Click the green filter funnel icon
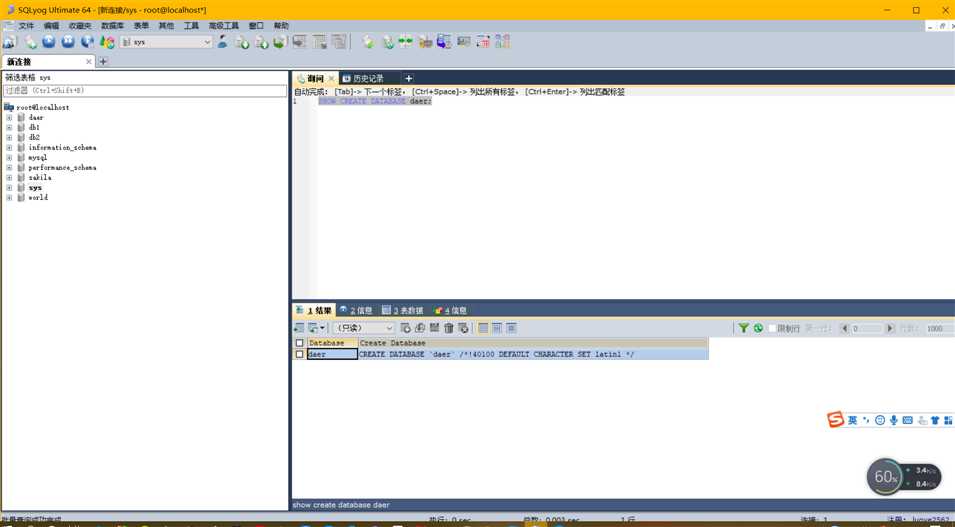Screen dimensions: 955x527 coord(743,328)
